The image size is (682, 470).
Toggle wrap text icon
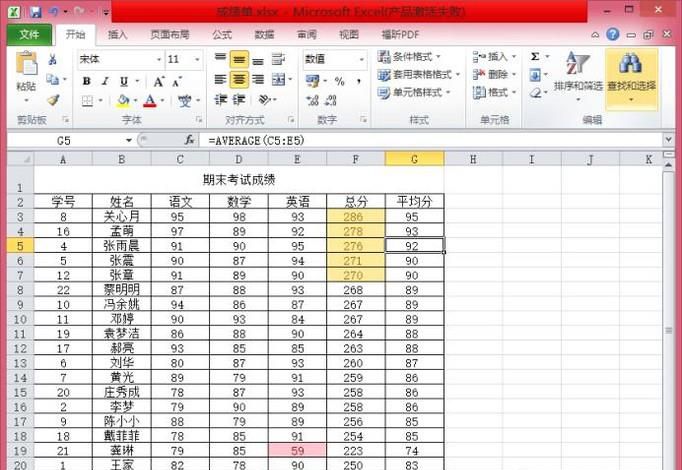[x=278, y=59]
